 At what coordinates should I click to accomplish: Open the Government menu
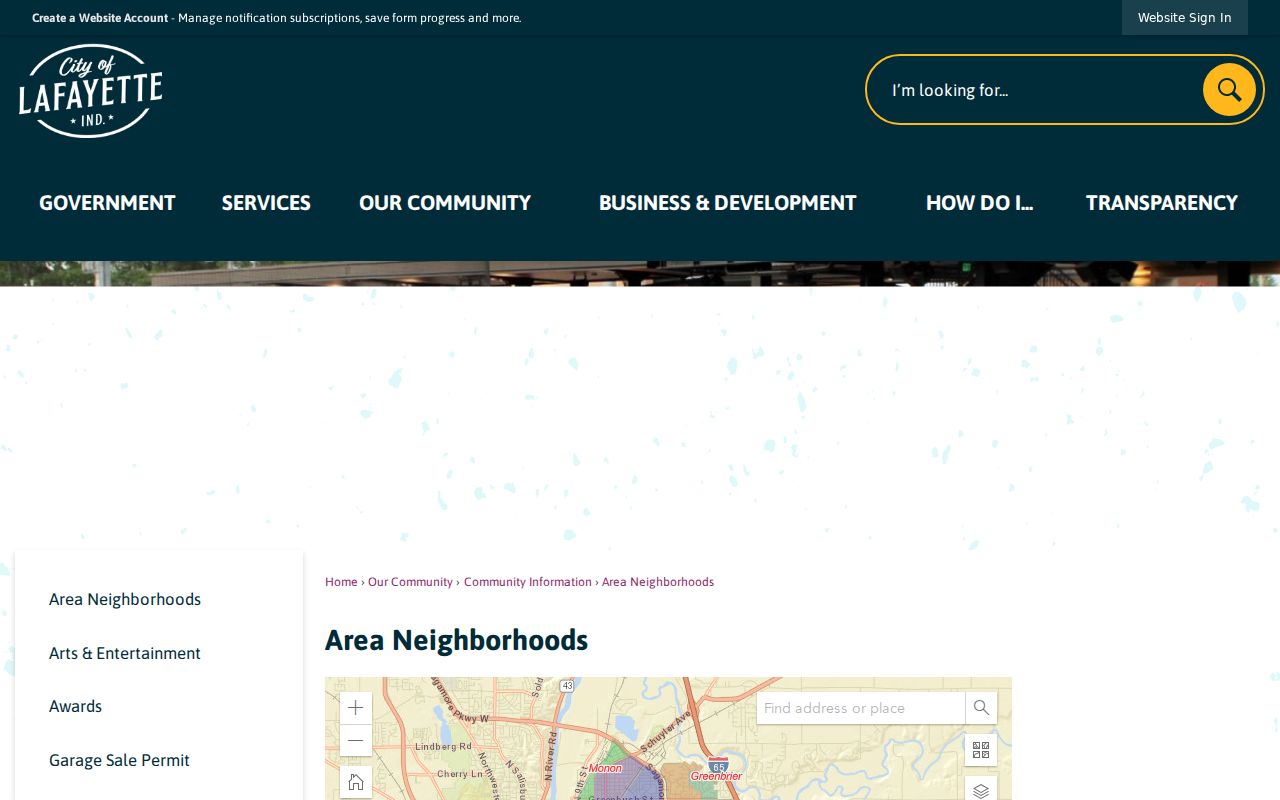tap(107, 203)
